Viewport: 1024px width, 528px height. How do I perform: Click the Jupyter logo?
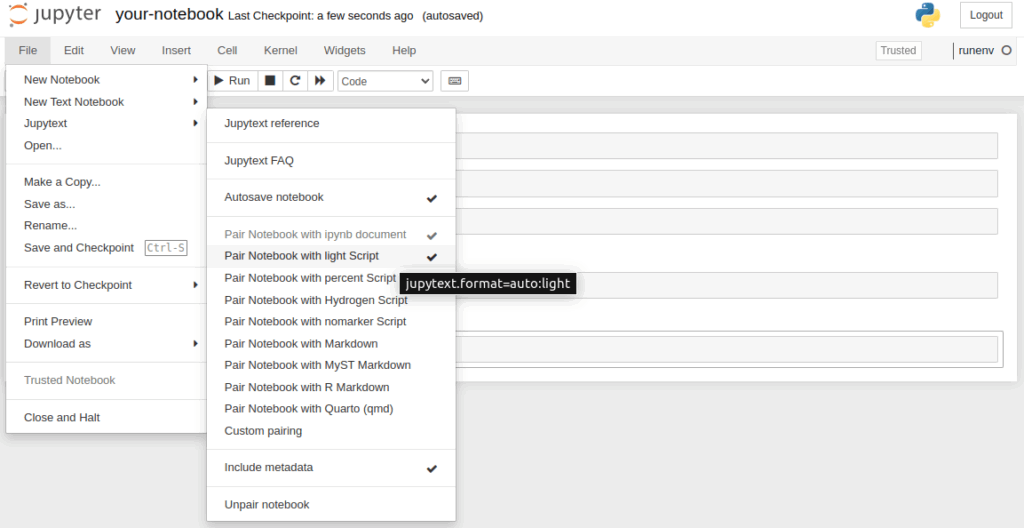[56, 15]
